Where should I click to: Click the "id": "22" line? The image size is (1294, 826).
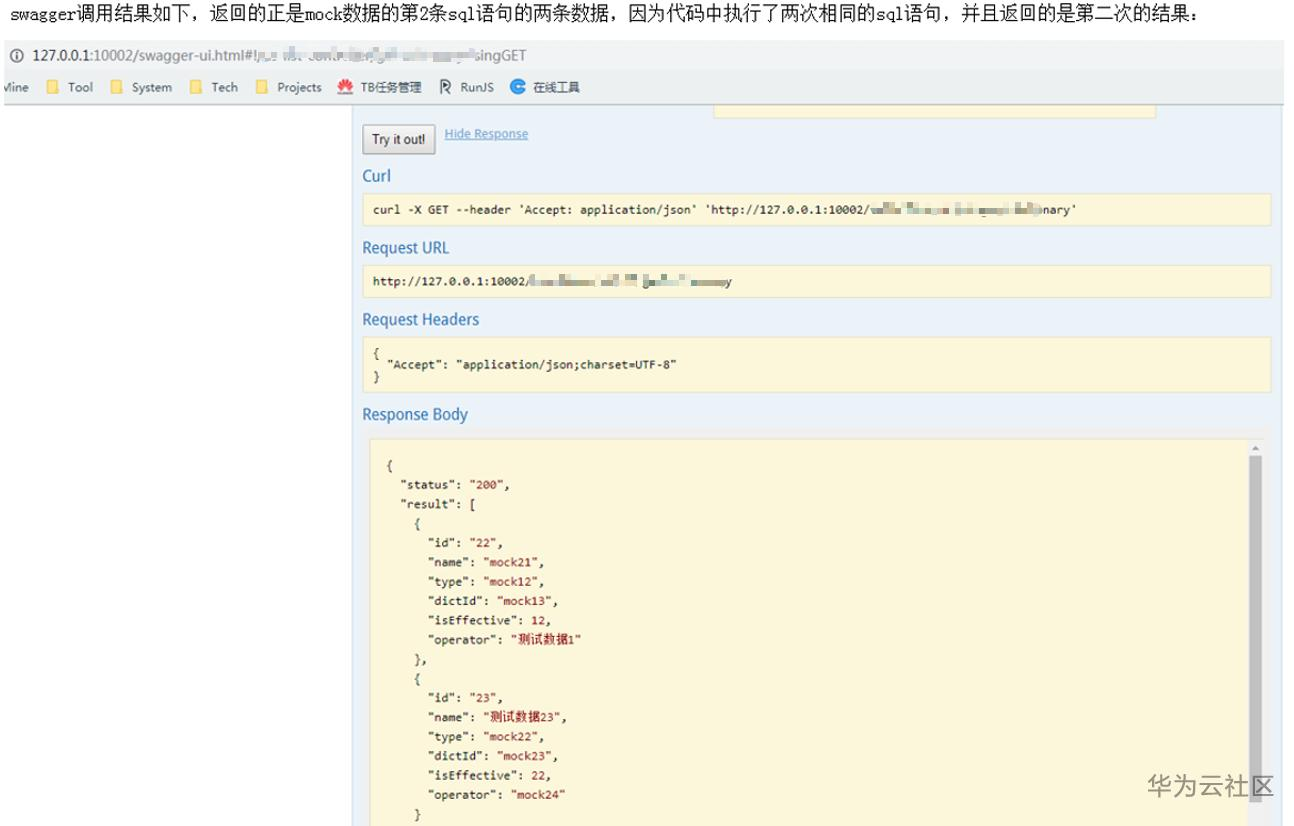tap(465, 543)
